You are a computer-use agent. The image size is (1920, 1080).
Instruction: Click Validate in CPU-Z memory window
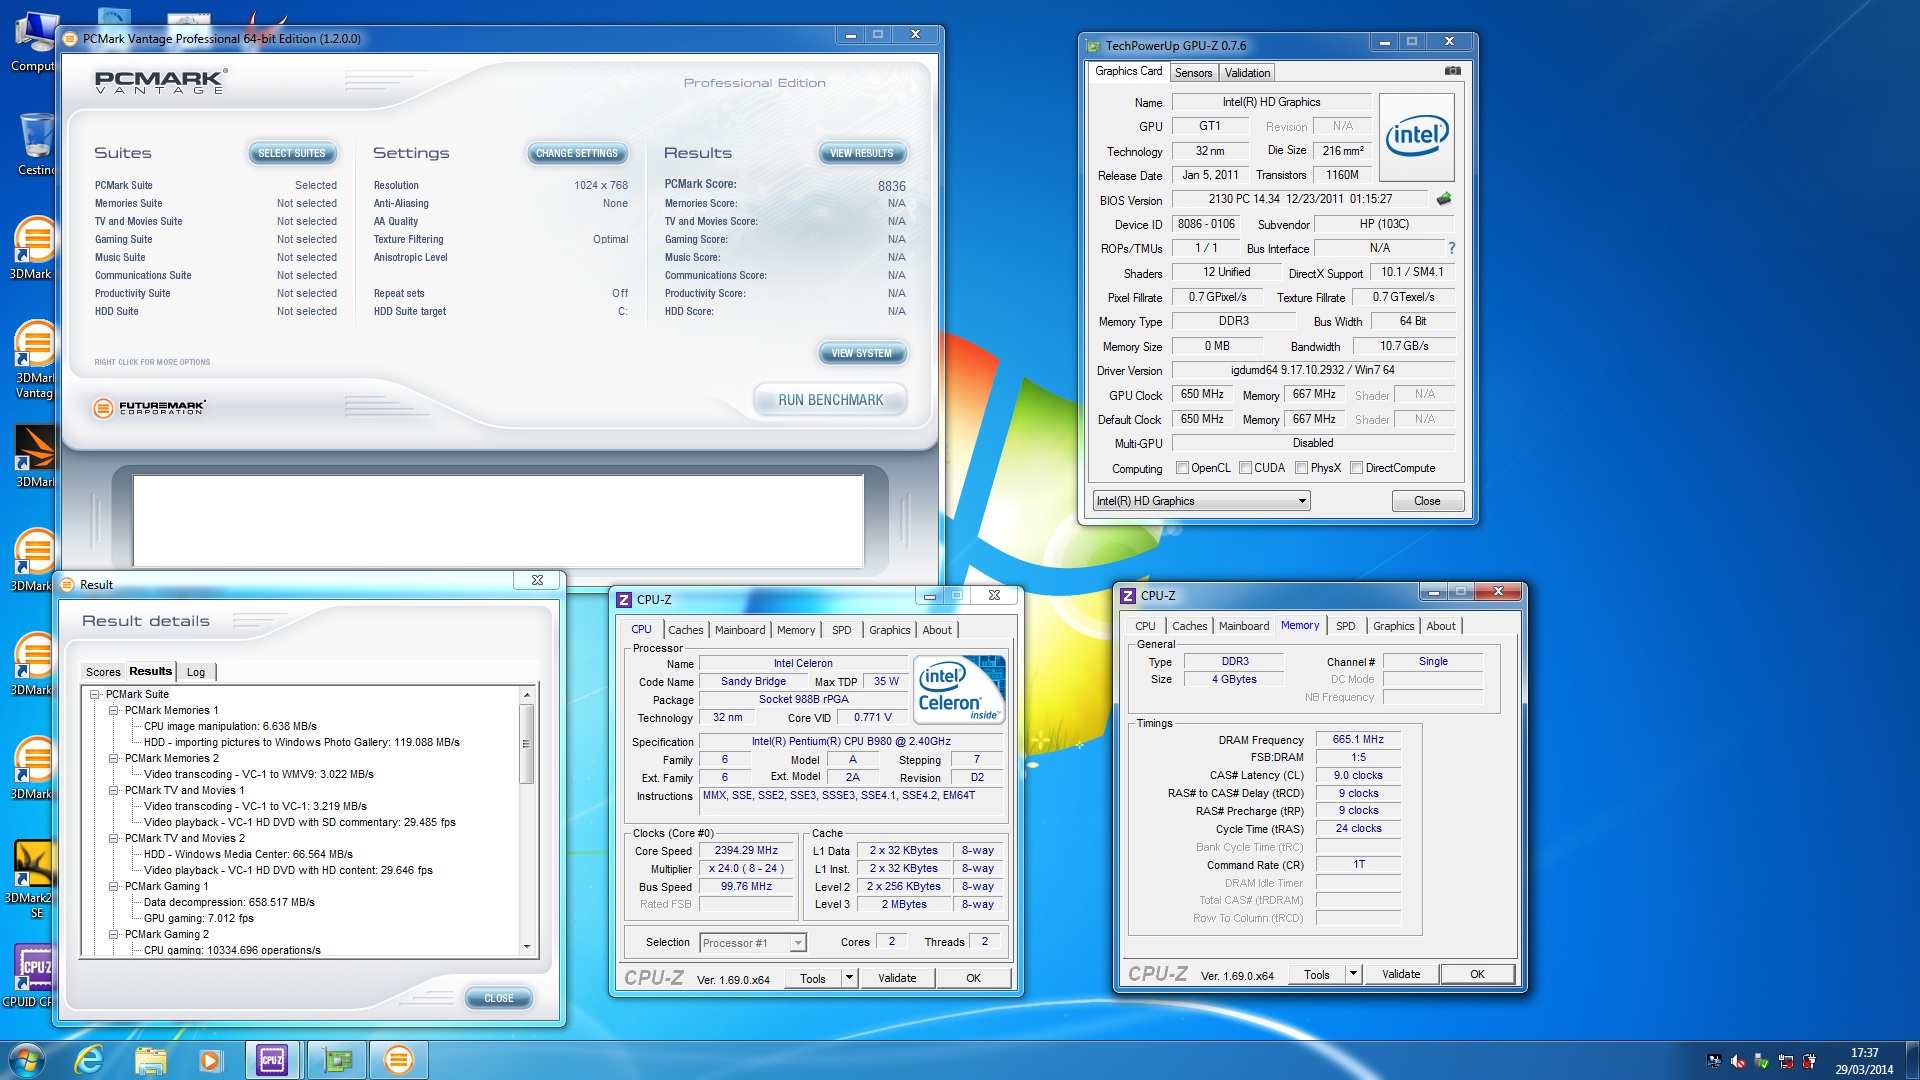(1400, 974)
